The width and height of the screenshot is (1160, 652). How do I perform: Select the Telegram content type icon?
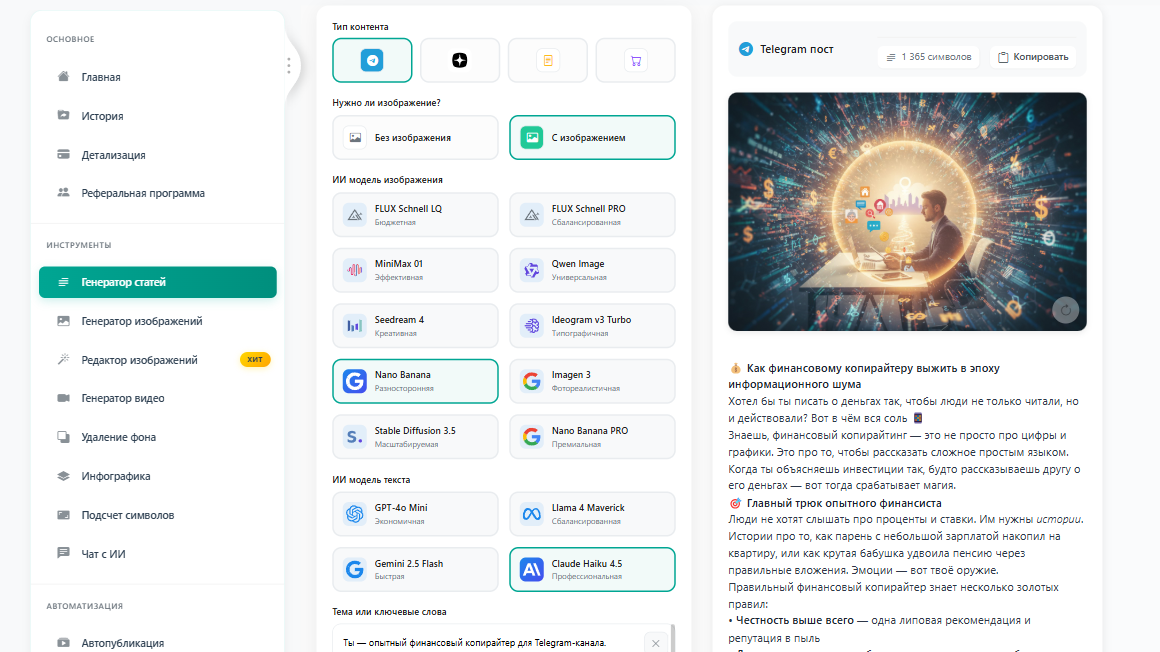372,60
